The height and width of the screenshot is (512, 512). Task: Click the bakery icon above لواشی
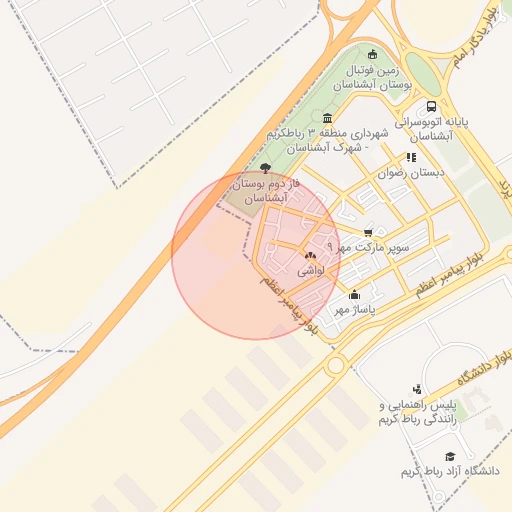[310, 256]
